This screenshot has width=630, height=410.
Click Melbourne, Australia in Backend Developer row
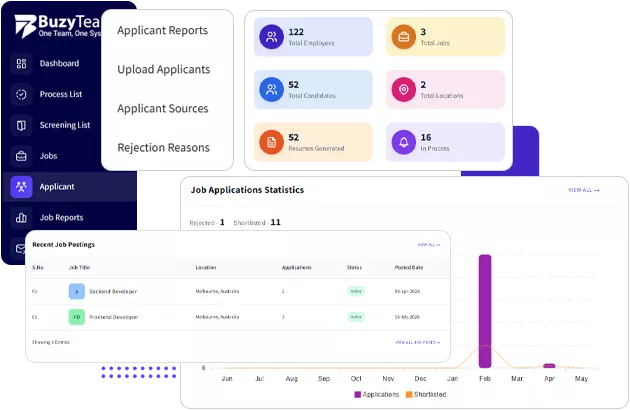pyautogui.click(x=217, y=291)
